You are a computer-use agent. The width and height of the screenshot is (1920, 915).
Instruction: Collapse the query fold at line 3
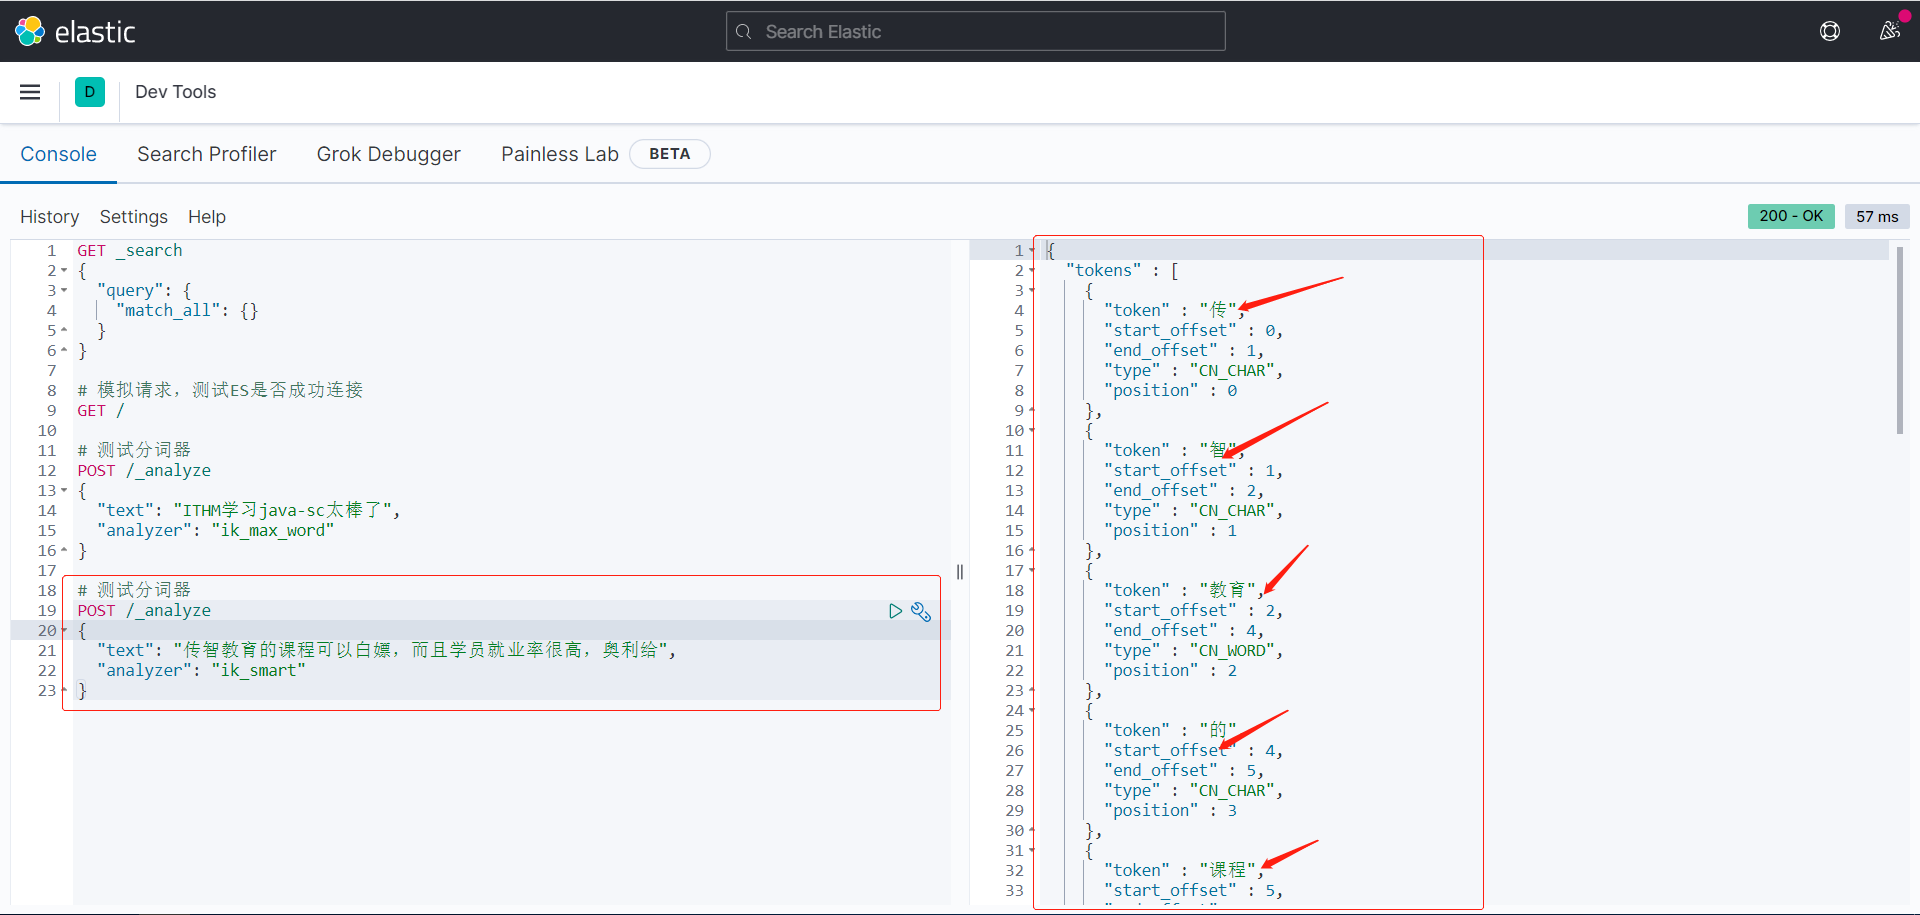click(64, 291)
